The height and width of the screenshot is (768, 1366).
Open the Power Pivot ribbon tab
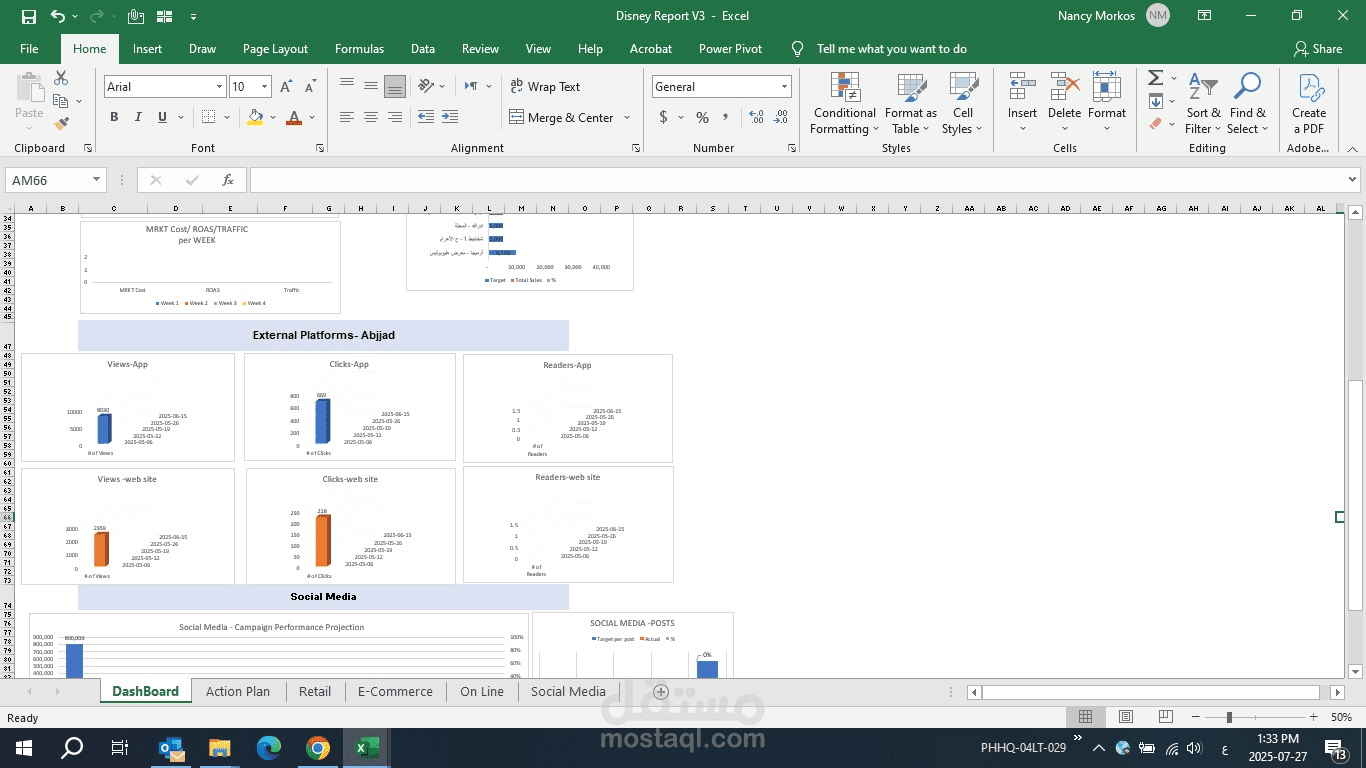pyautogui.click(x=730, y=49)
